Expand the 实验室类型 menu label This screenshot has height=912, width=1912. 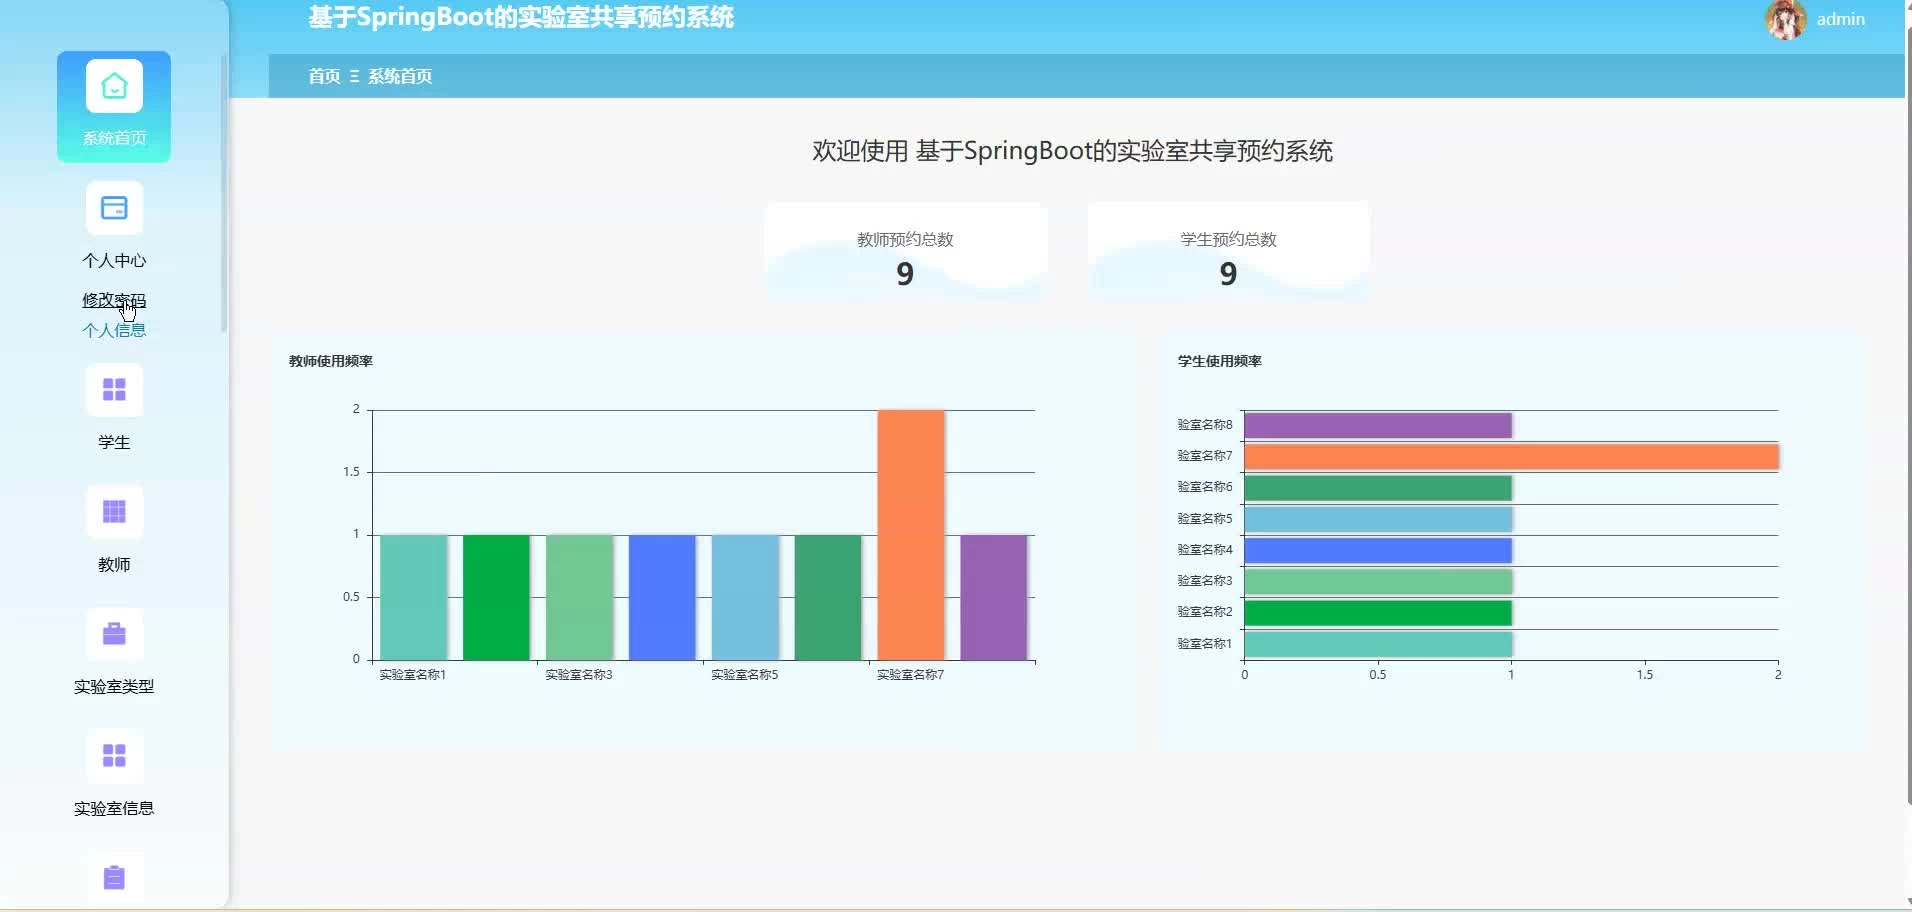(114, 686)
